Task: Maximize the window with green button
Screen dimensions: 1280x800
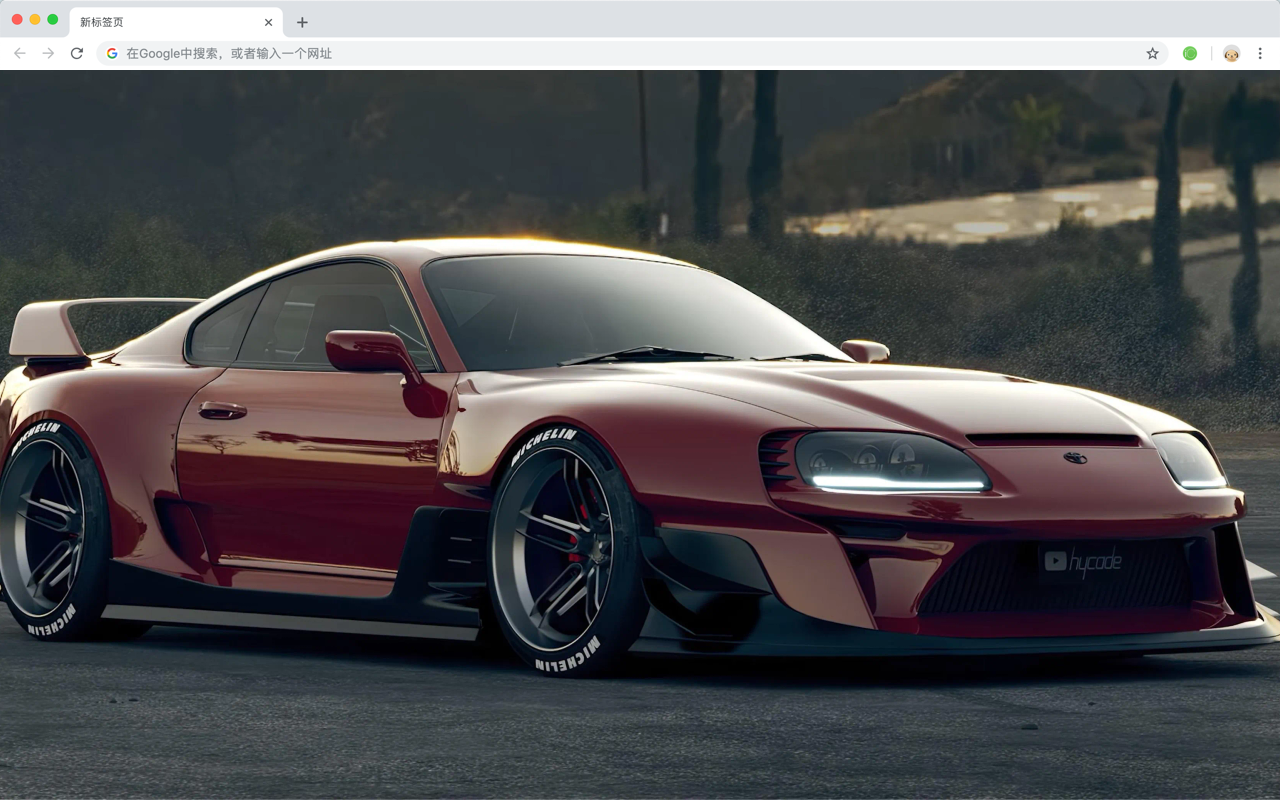Action: point(53,19)
